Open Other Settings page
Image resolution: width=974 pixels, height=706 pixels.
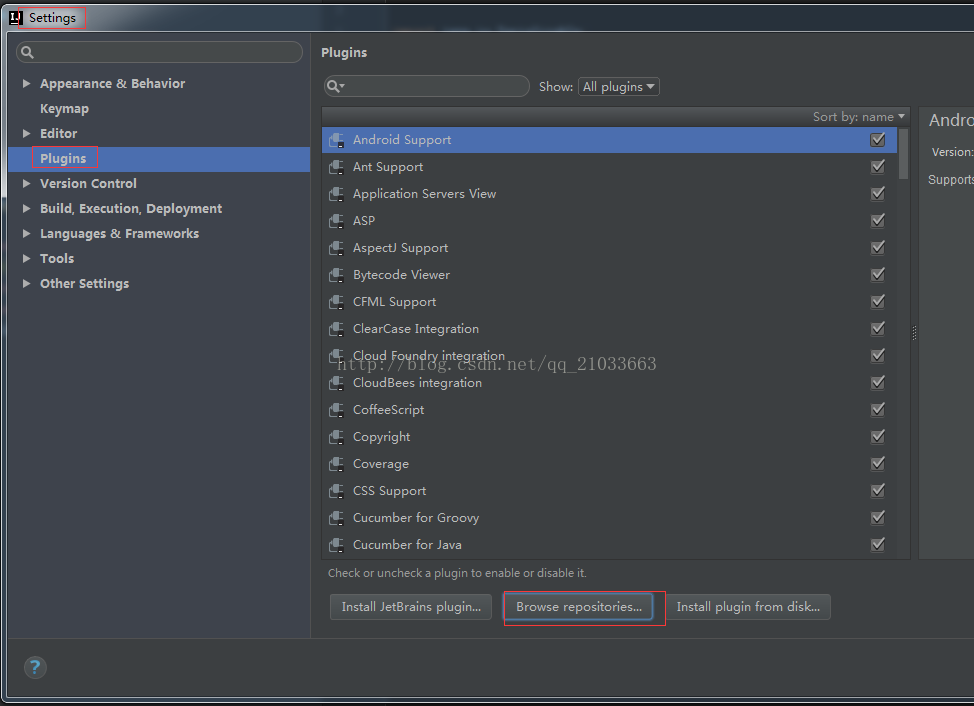[84, 283]
